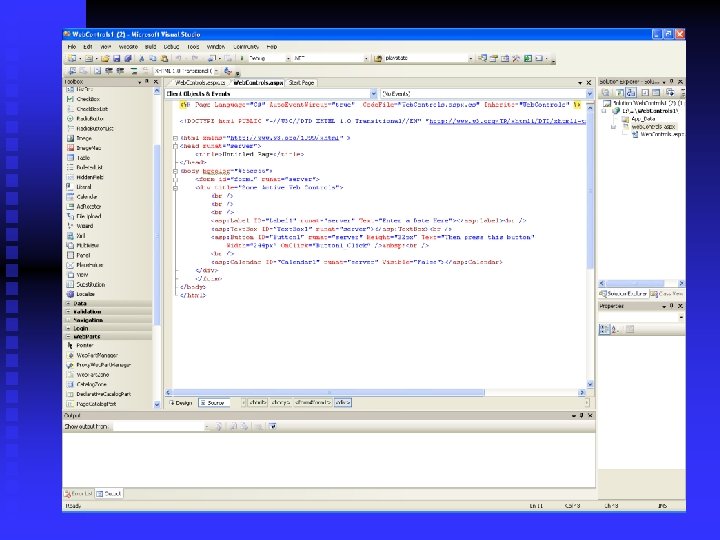Screen dimensions: 720x540
Task: Select the Substitution control in Toolbox
Action: click(x=86, y=284)
